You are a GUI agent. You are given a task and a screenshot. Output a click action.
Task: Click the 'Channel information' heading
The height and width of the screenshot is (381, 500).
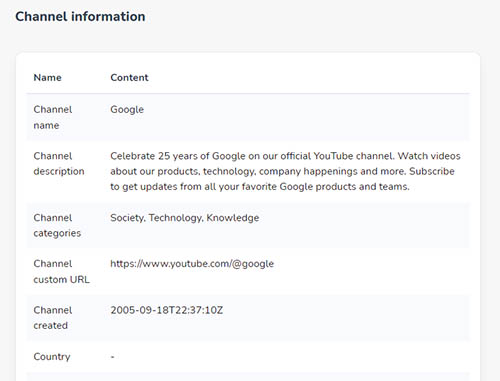pos(80,17)
